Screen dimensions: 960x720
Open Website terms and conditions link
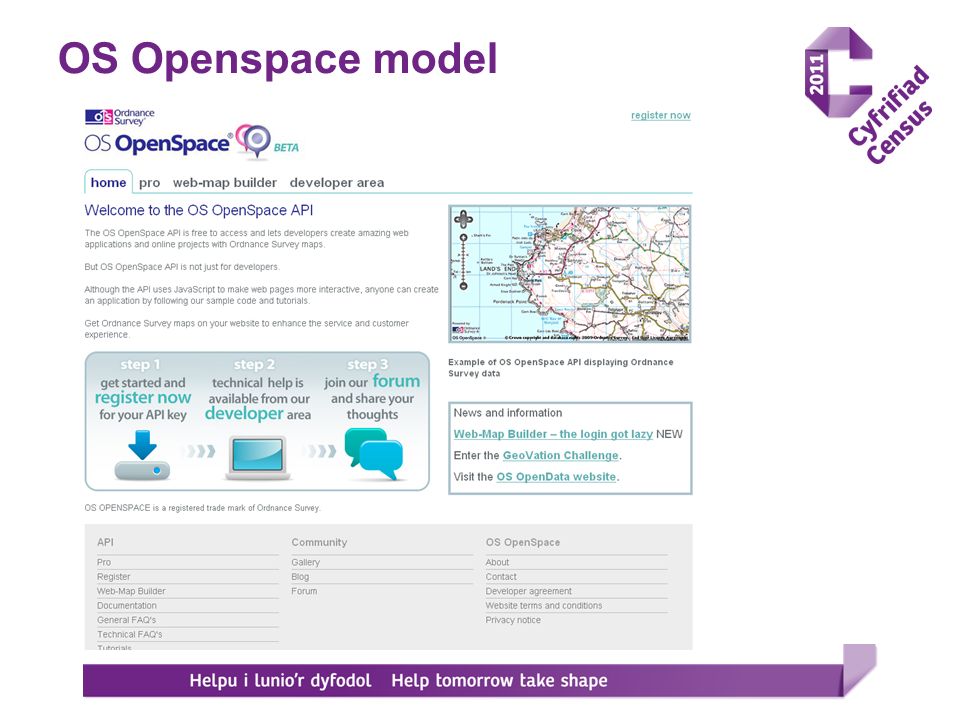coord(544,606)
